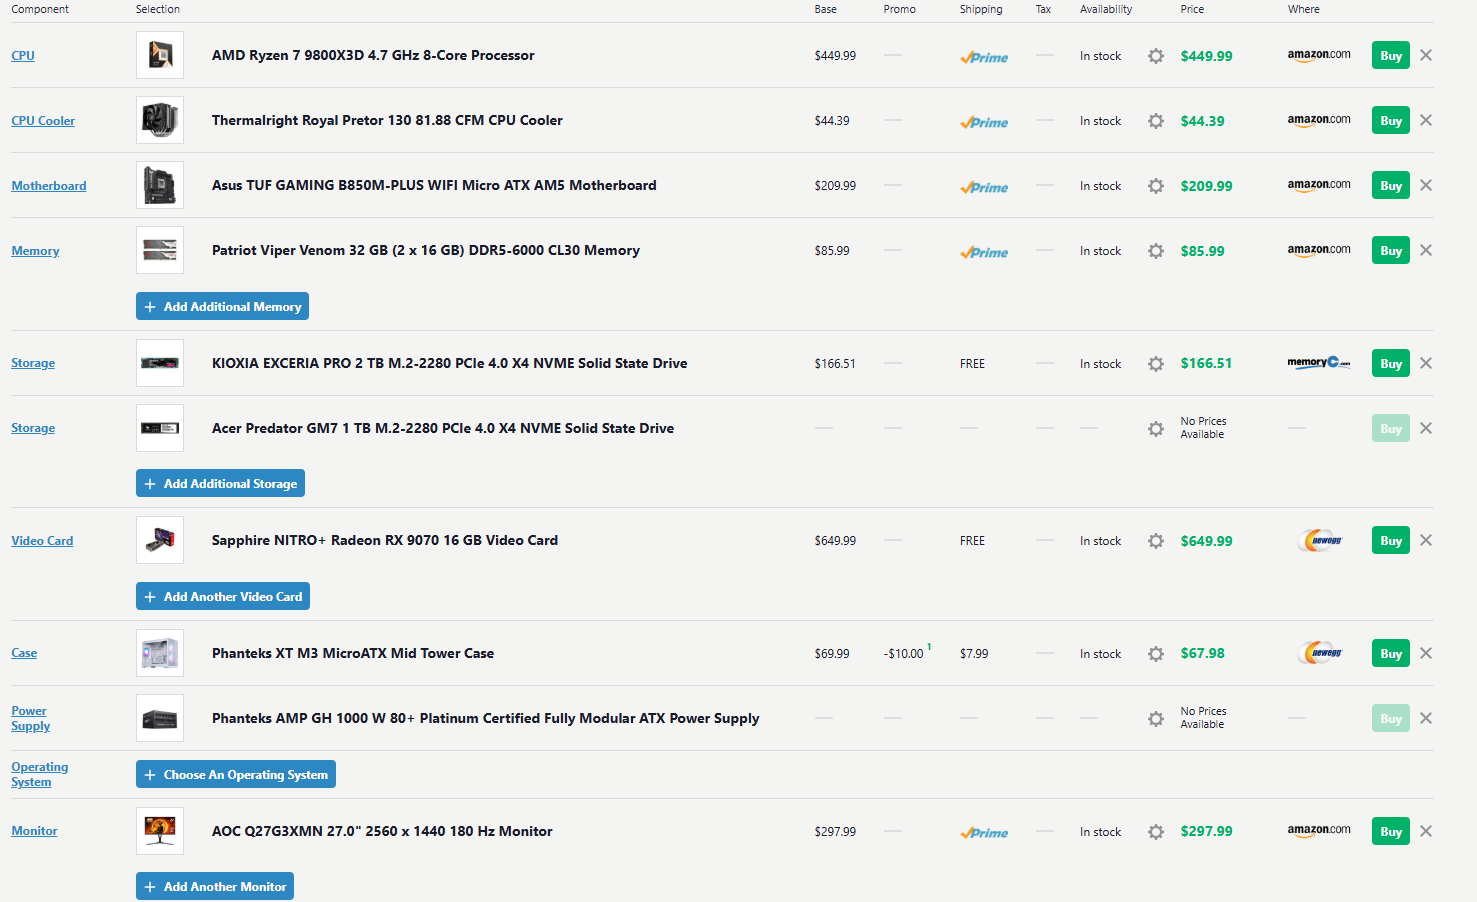The height and width of the screenshot is (902, 1477).
Task: Open the Motherboard category link
Action: pyautogui.click(x=49, y=186)
